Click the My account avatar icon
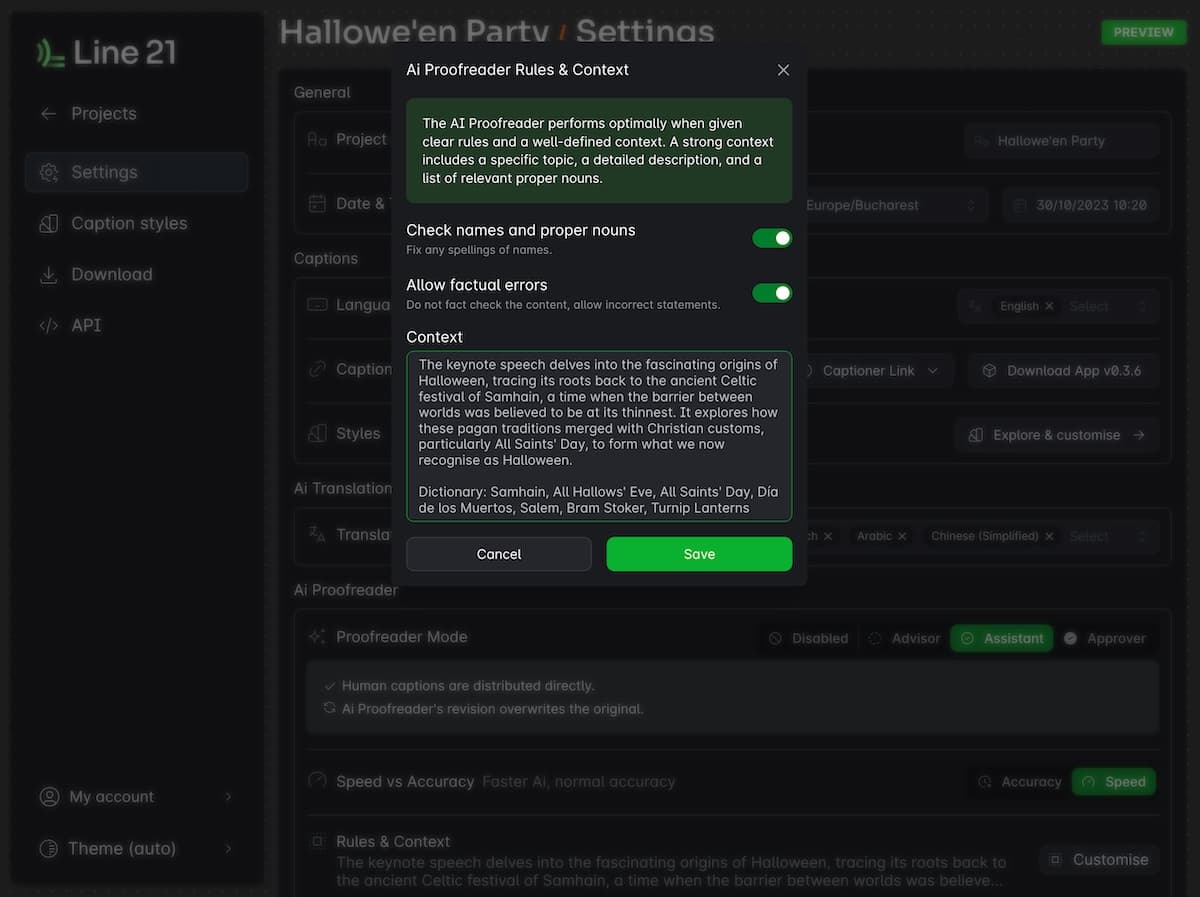1200x897 pixels. click(49, 797)
